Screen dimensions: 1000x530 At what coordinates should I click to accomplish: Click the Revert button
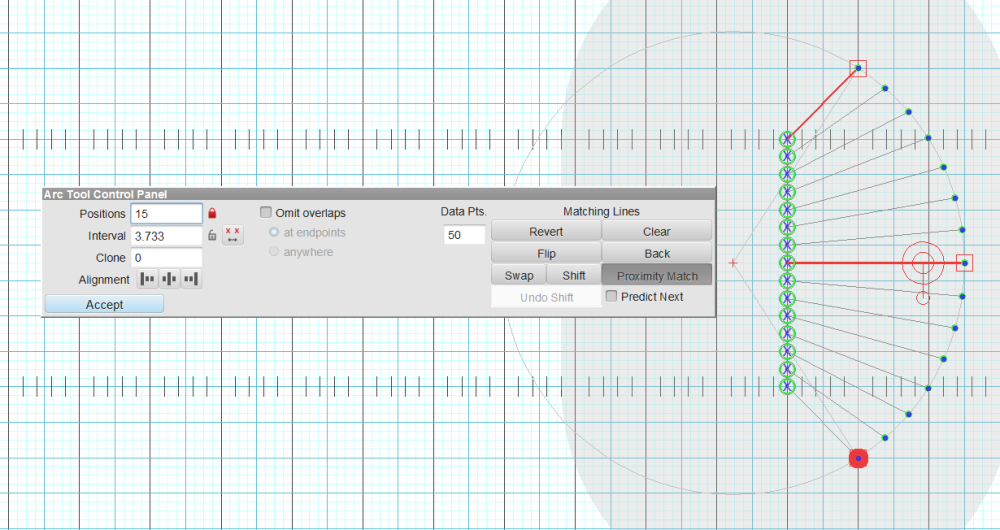pos(546,231)
